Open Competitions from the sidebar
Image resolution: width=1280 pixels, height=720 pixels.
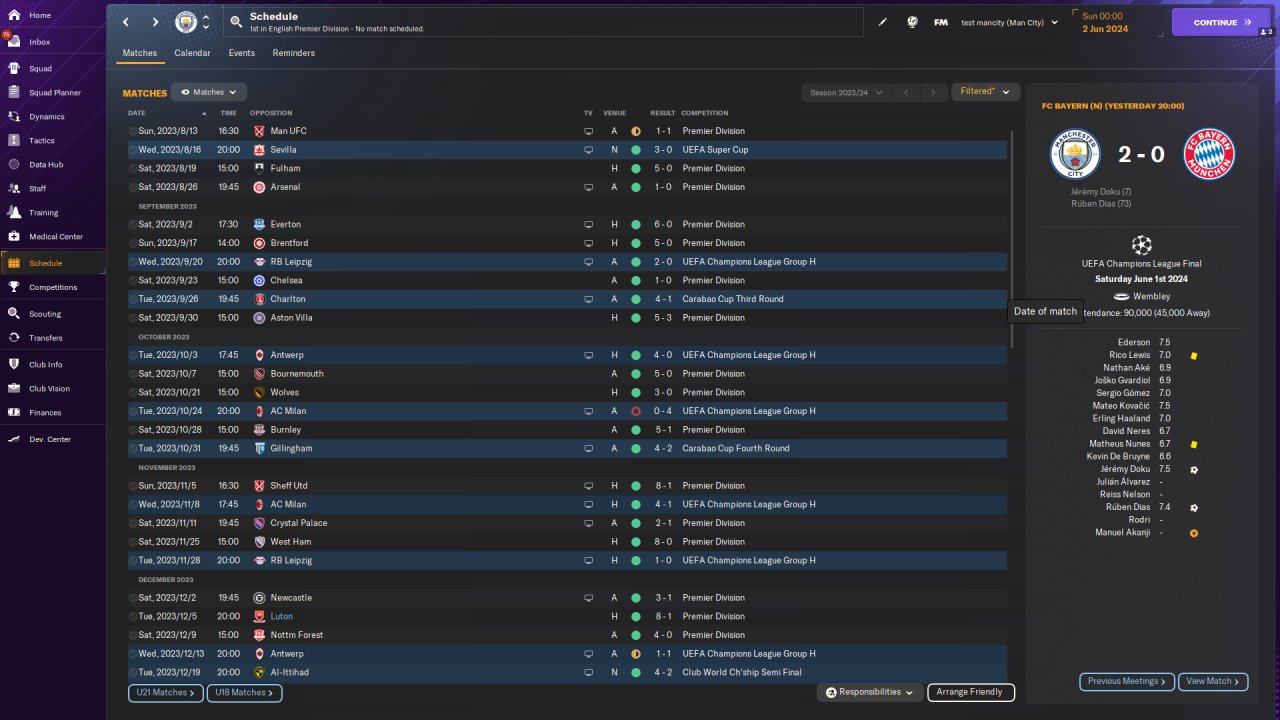click(53, 287)
